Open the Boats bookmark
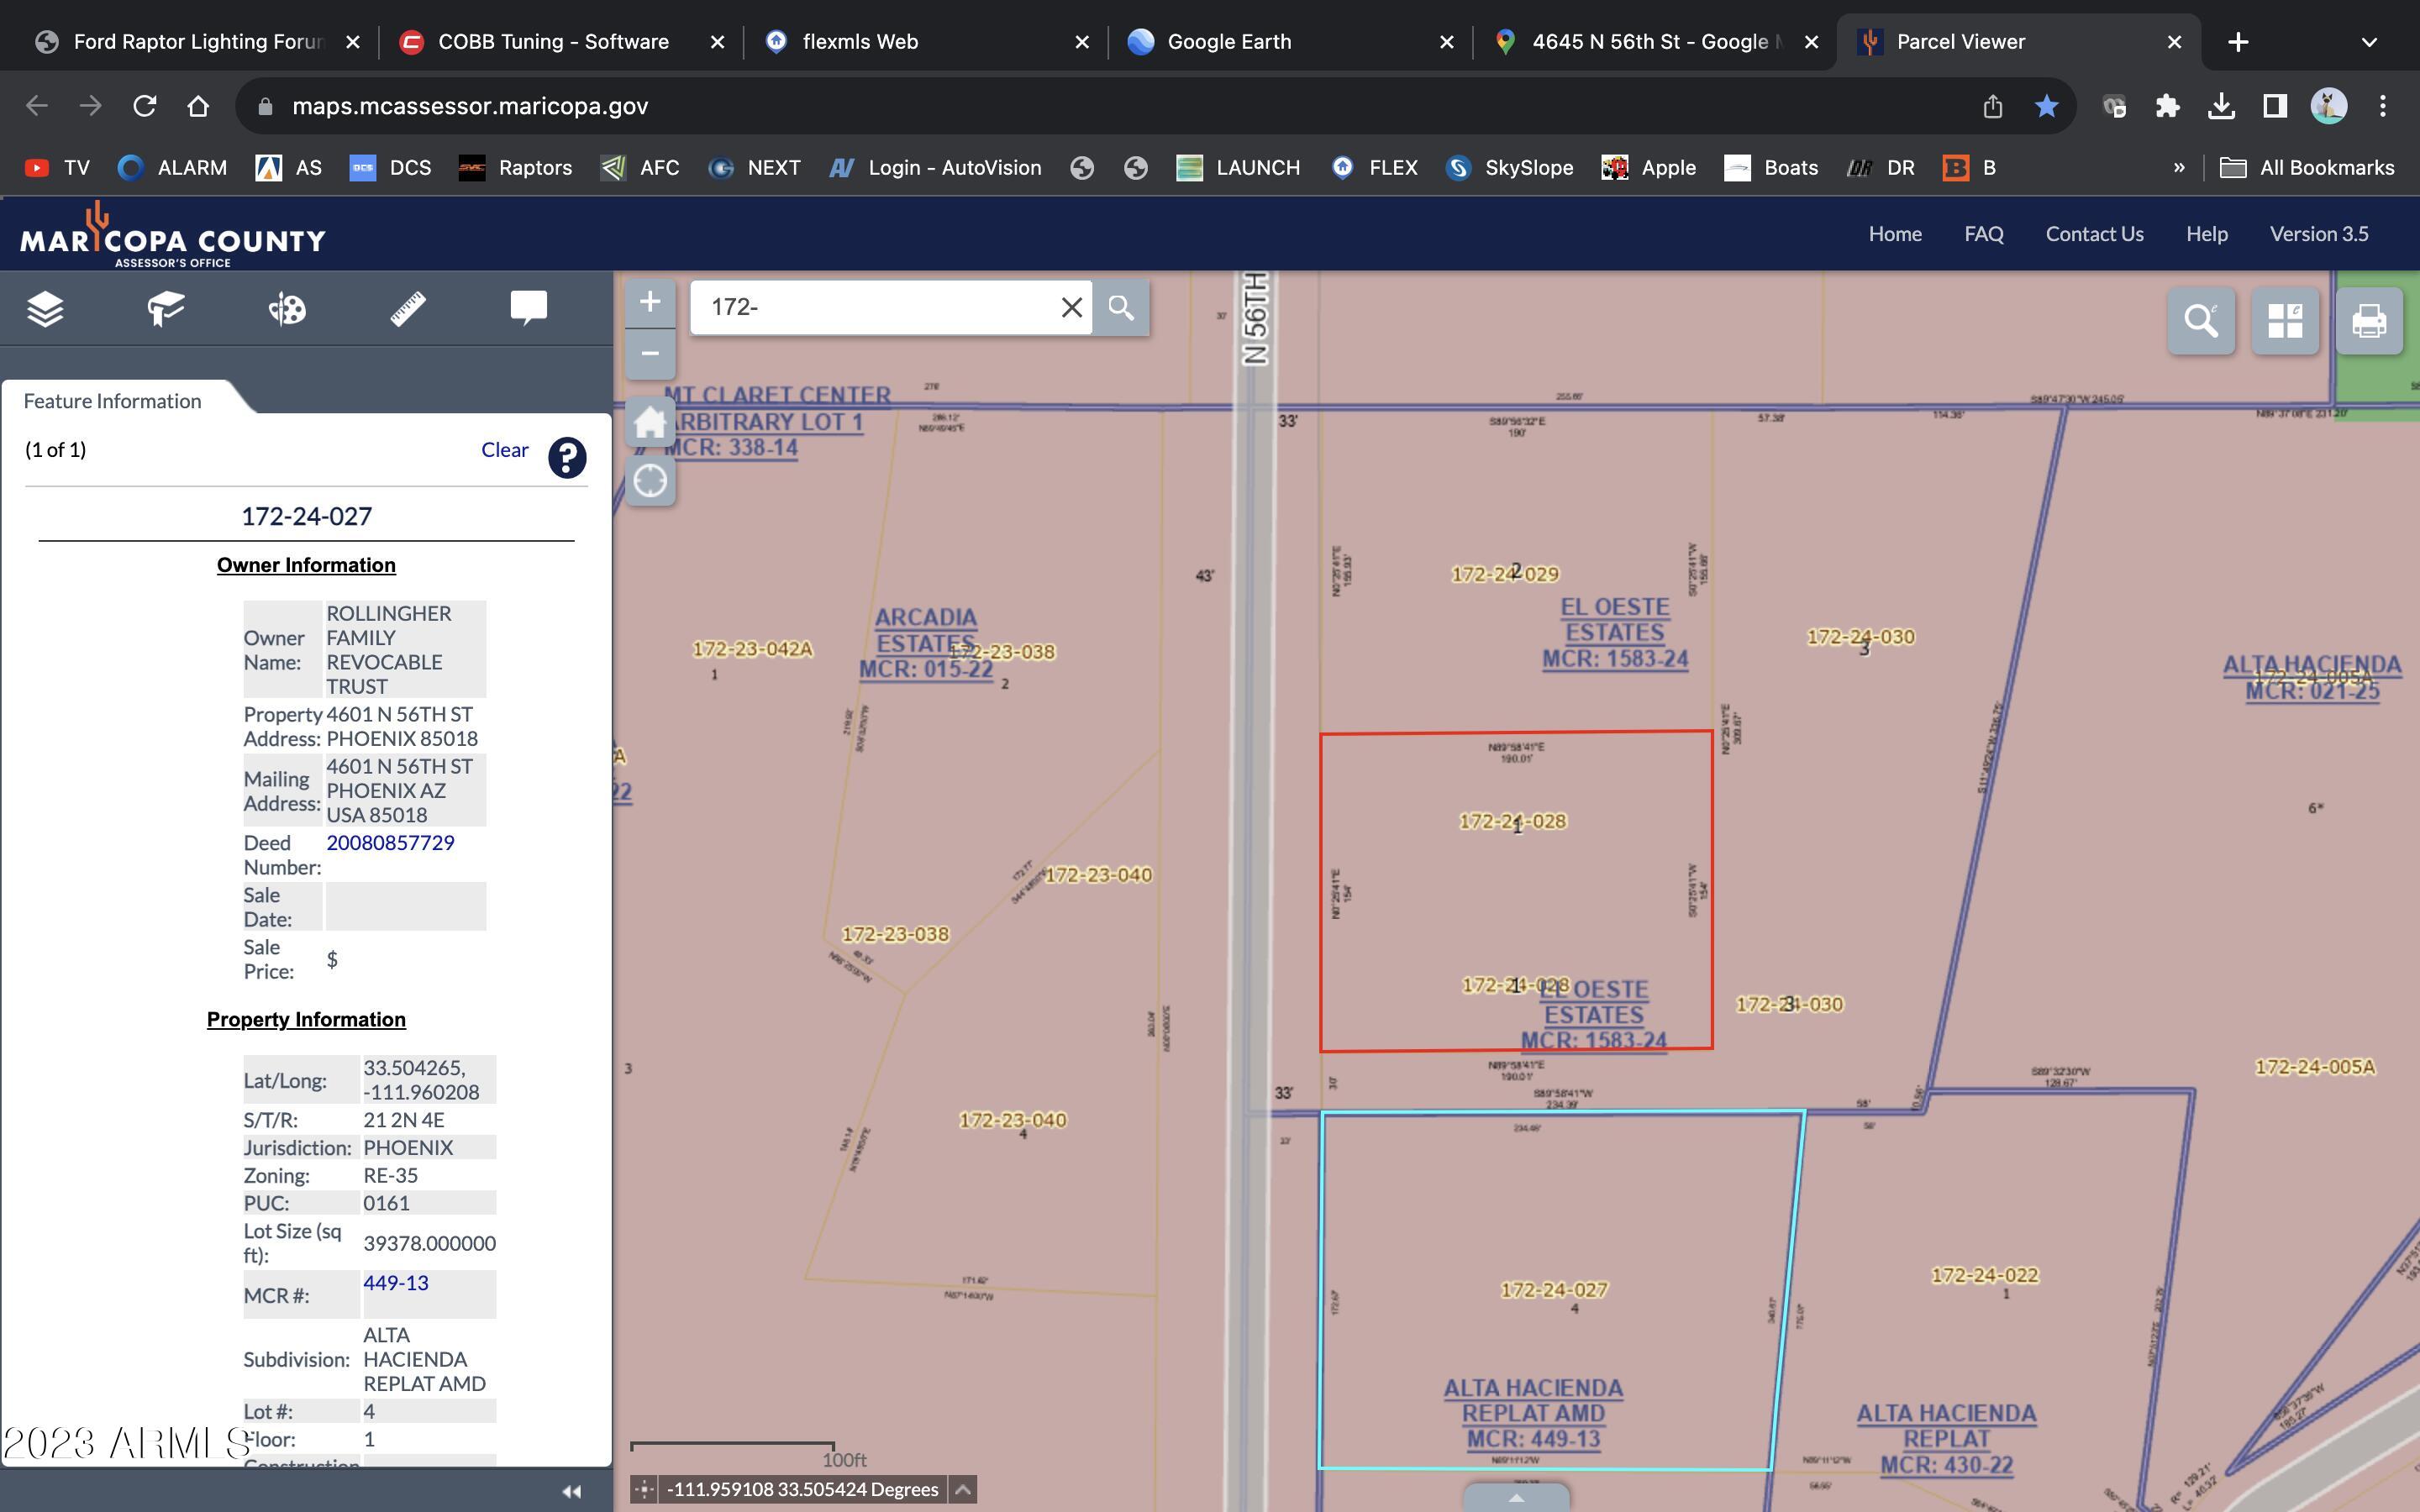This screenshot has width=2420, height=1512. point(1770,168)
